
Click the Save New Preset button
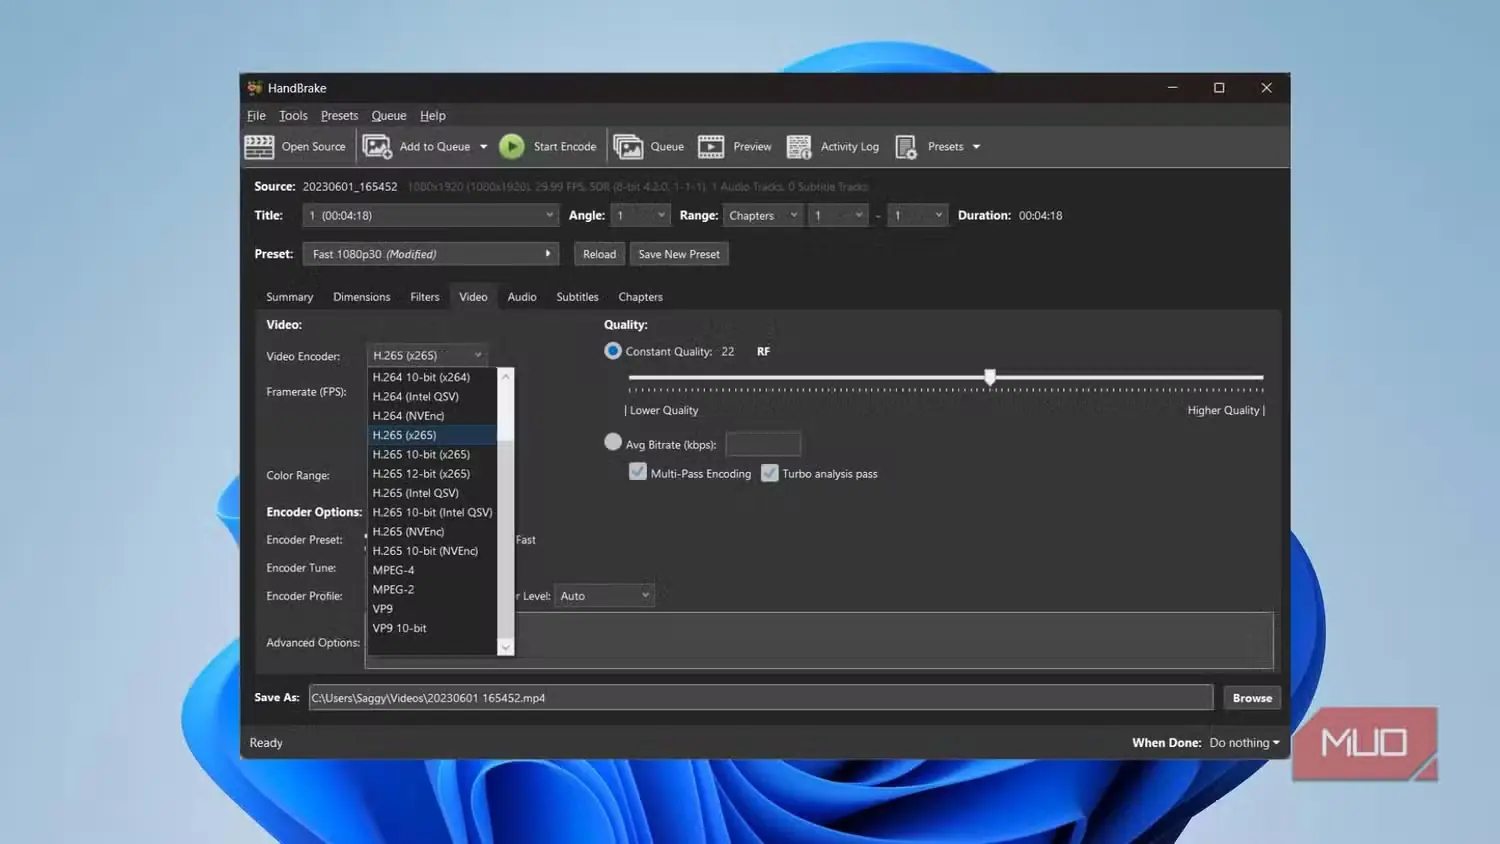(679, 254)
